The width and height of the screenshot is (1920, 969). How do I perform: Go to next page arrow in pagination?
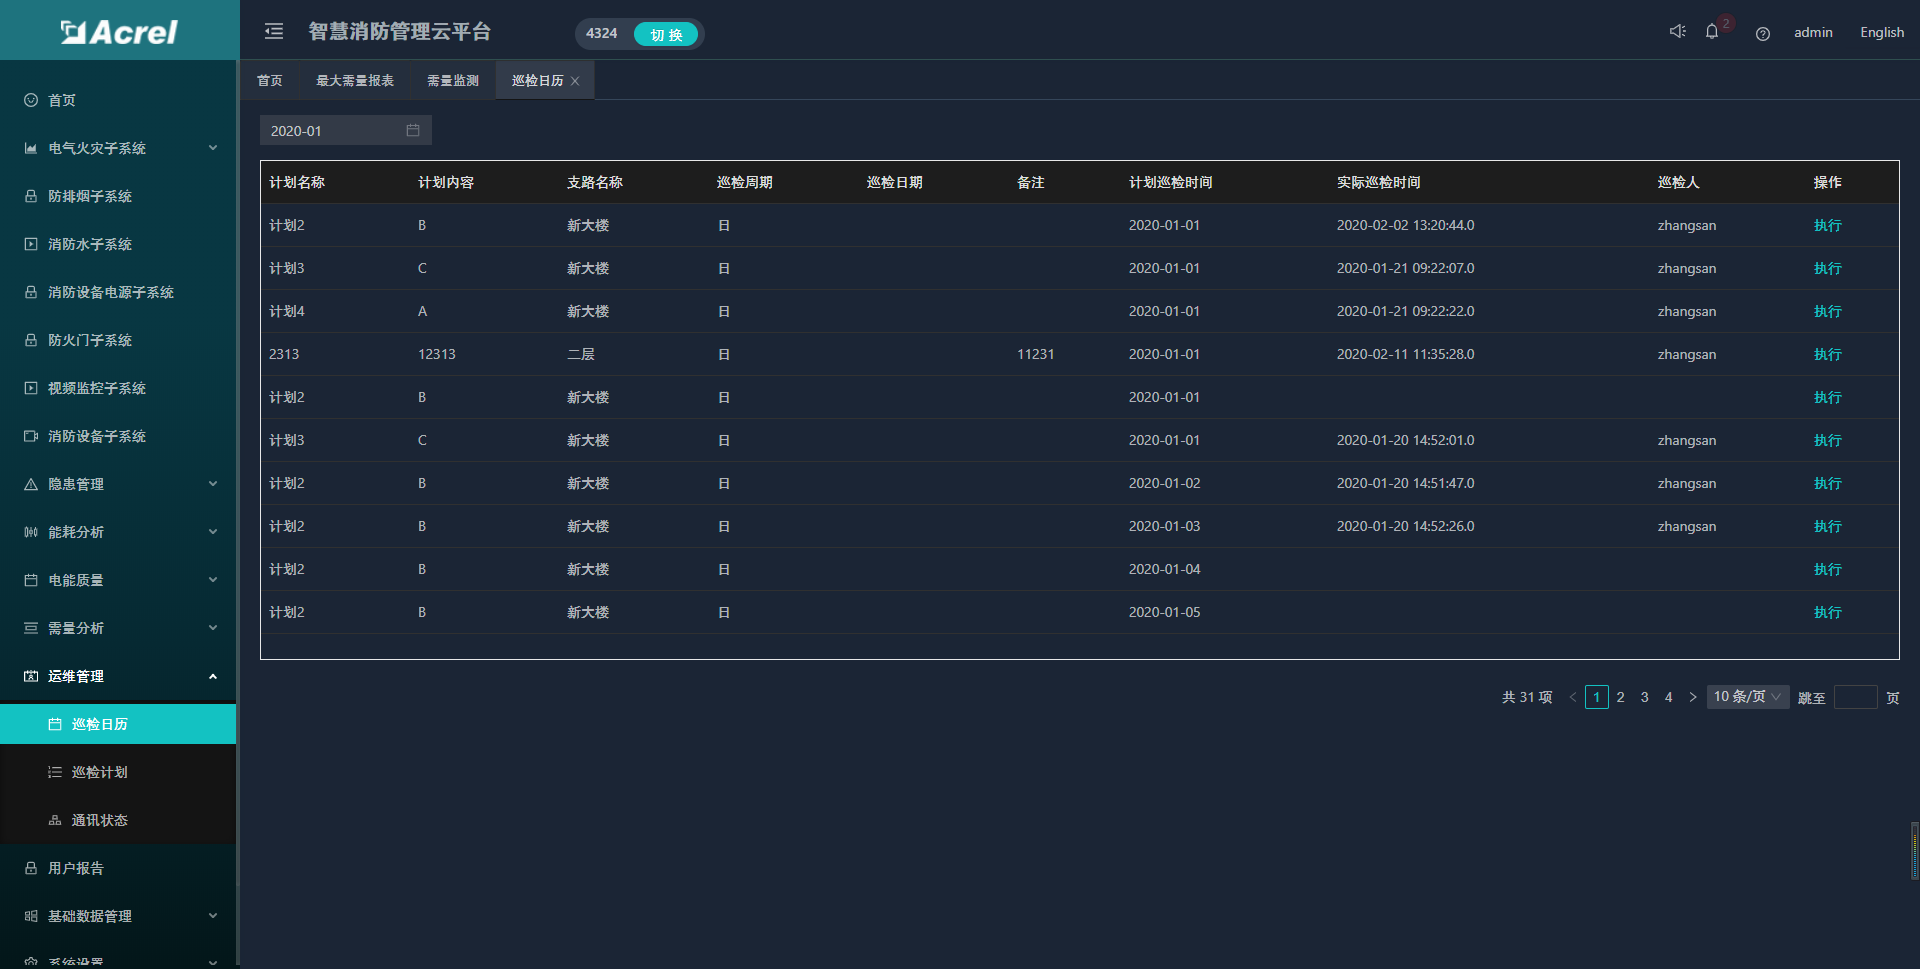[1692, 697]
